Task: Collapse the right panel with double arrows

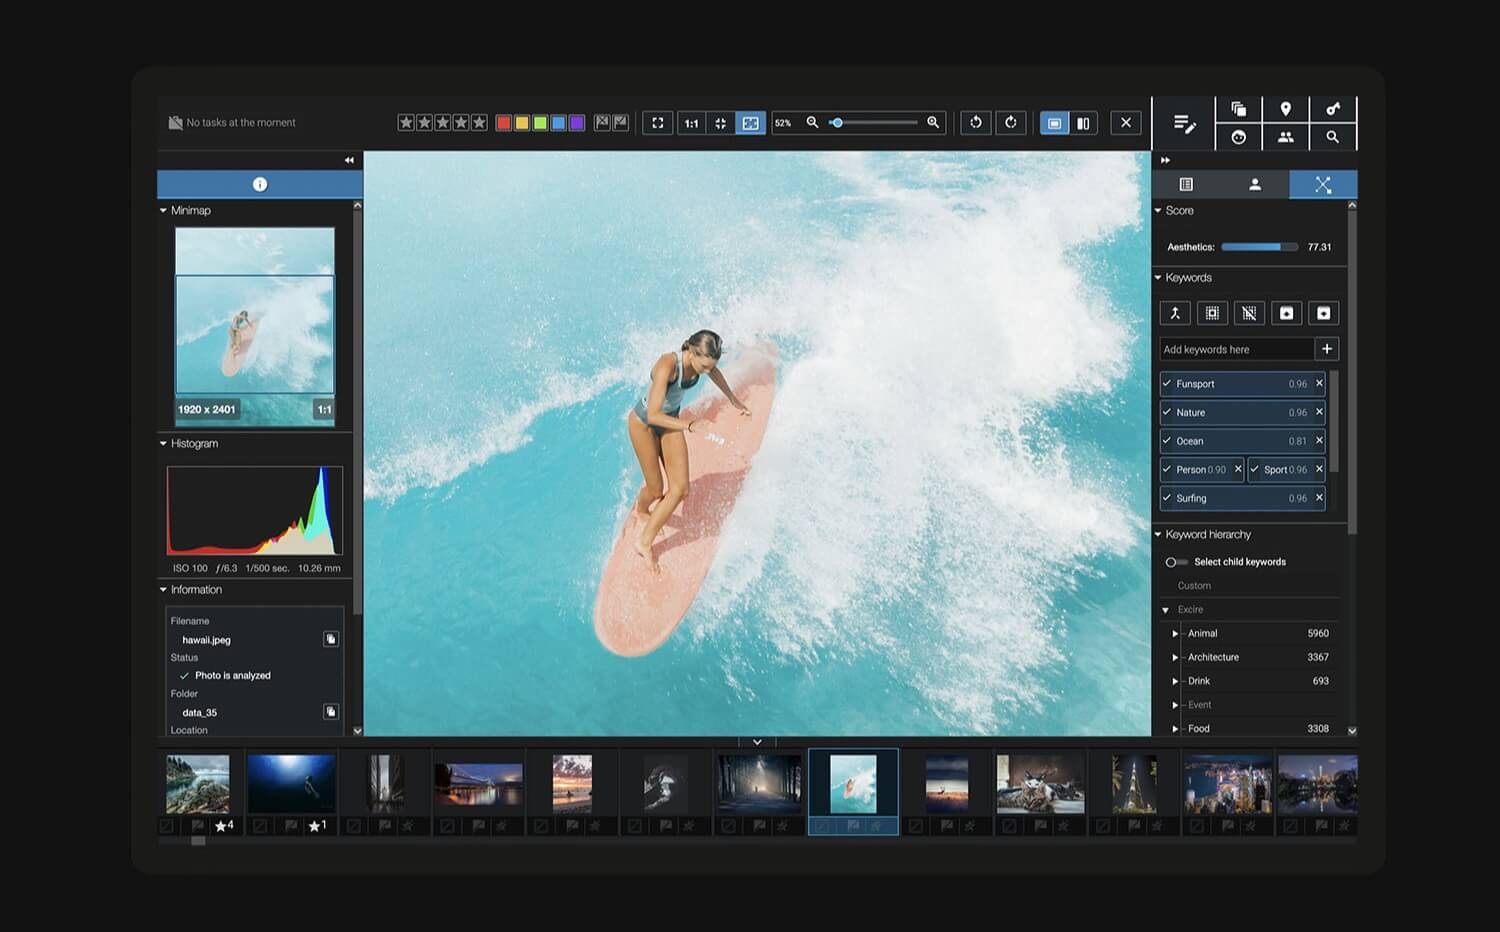Action: coord(1165,160)
